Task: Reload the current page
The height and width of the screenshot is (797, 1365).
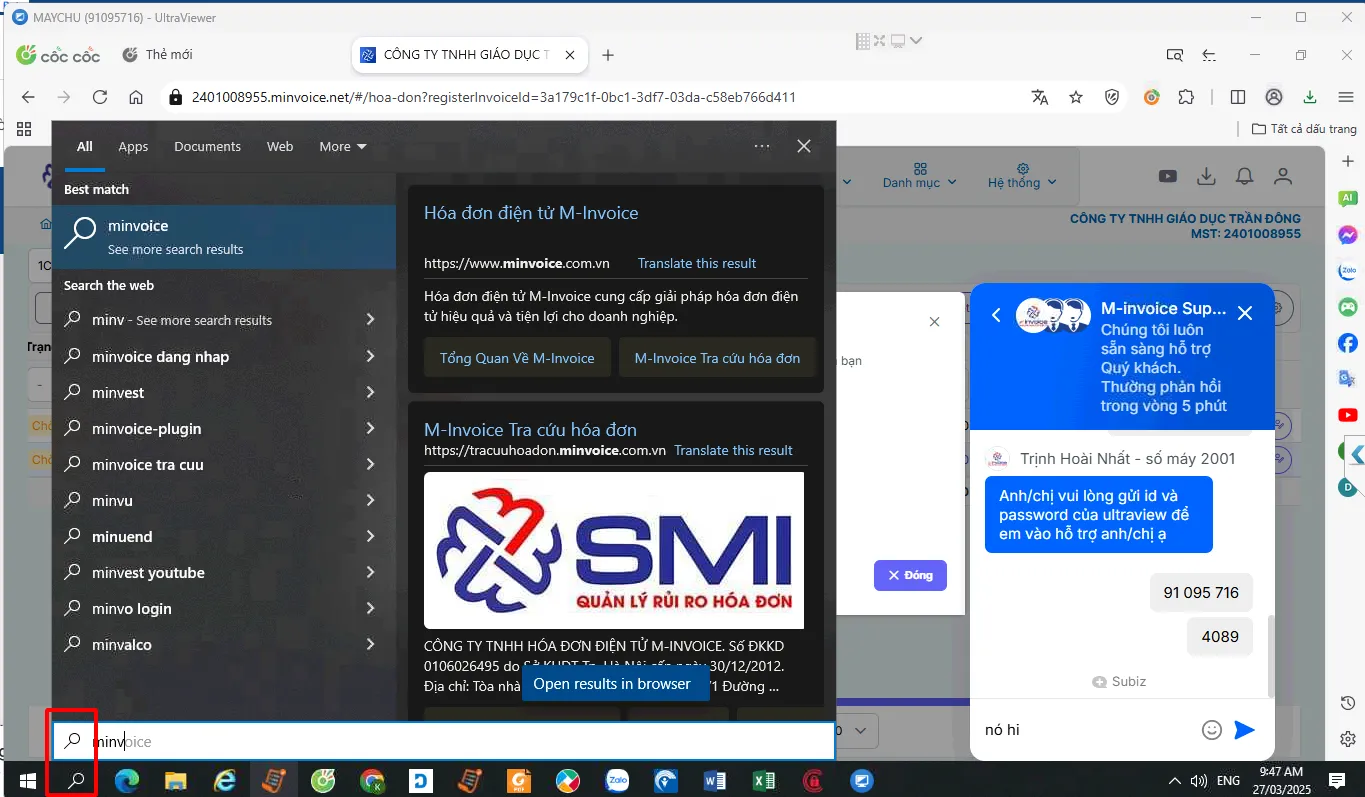Action: click(x=100, y=97)
